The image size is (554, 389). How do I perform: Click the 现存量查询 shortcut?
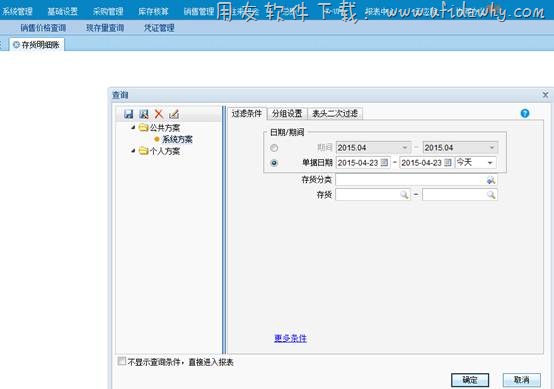[x=105, y=28]
